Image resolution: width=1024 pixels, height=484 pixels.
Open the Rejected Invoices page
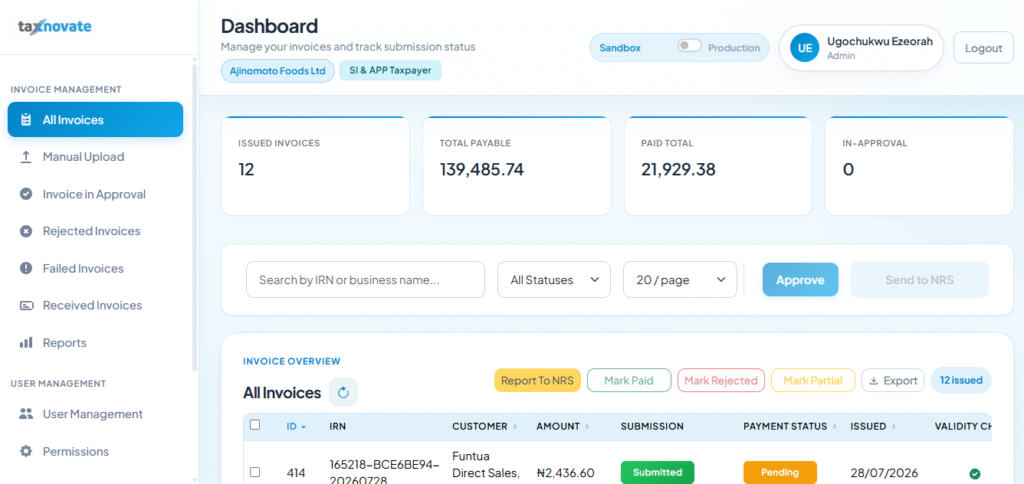pos(95,231)
